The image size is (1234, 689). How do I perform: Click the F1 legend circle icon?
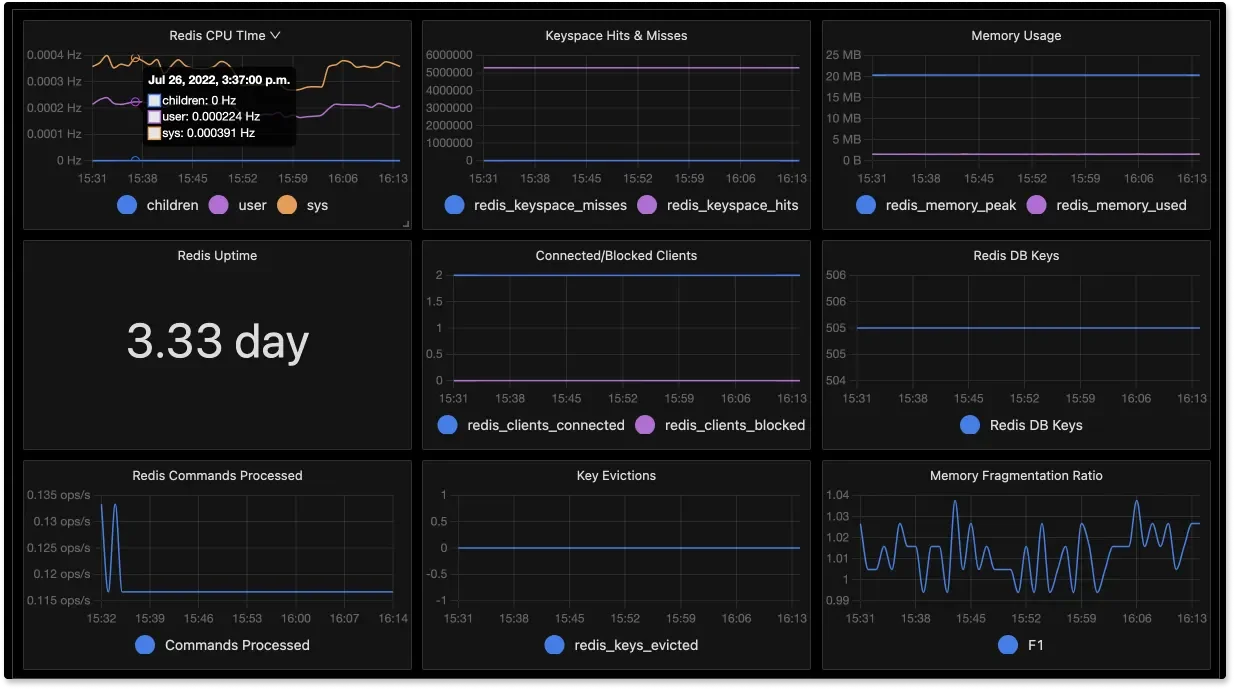(x=1008, y=645)
